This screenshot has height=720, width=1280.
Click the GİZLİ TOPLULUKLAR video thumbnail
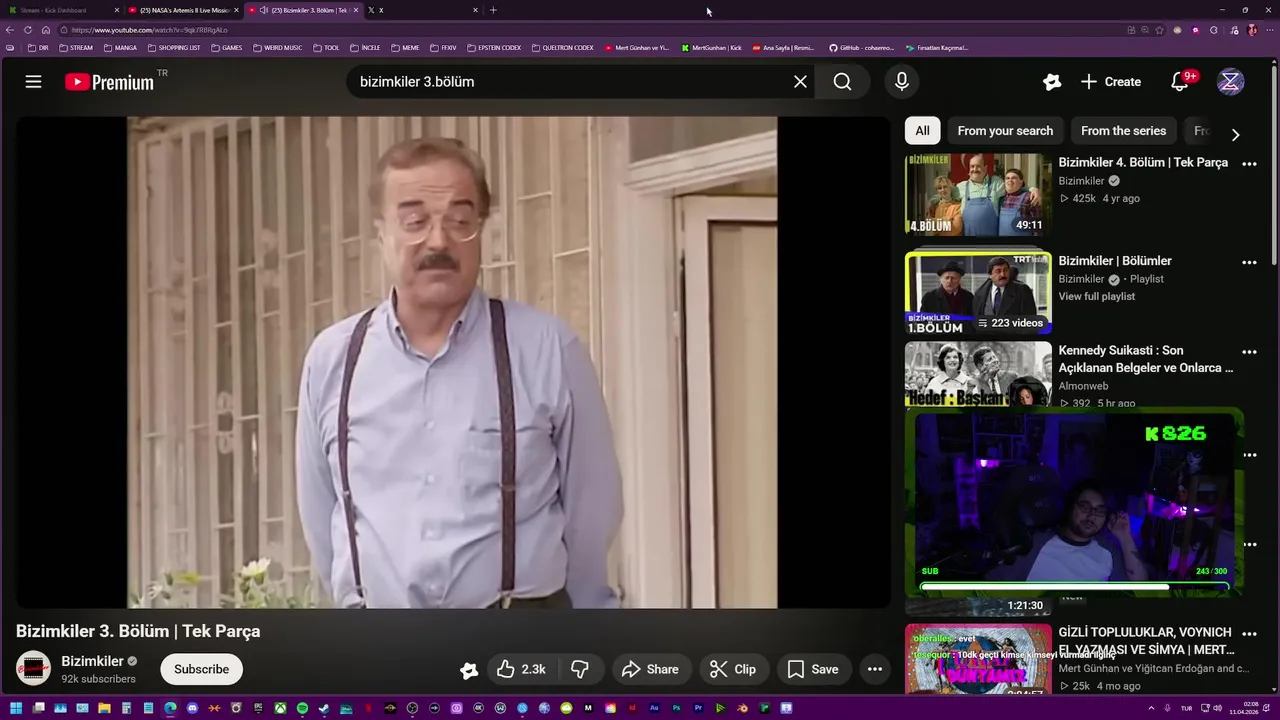click(x=978, y=659)
